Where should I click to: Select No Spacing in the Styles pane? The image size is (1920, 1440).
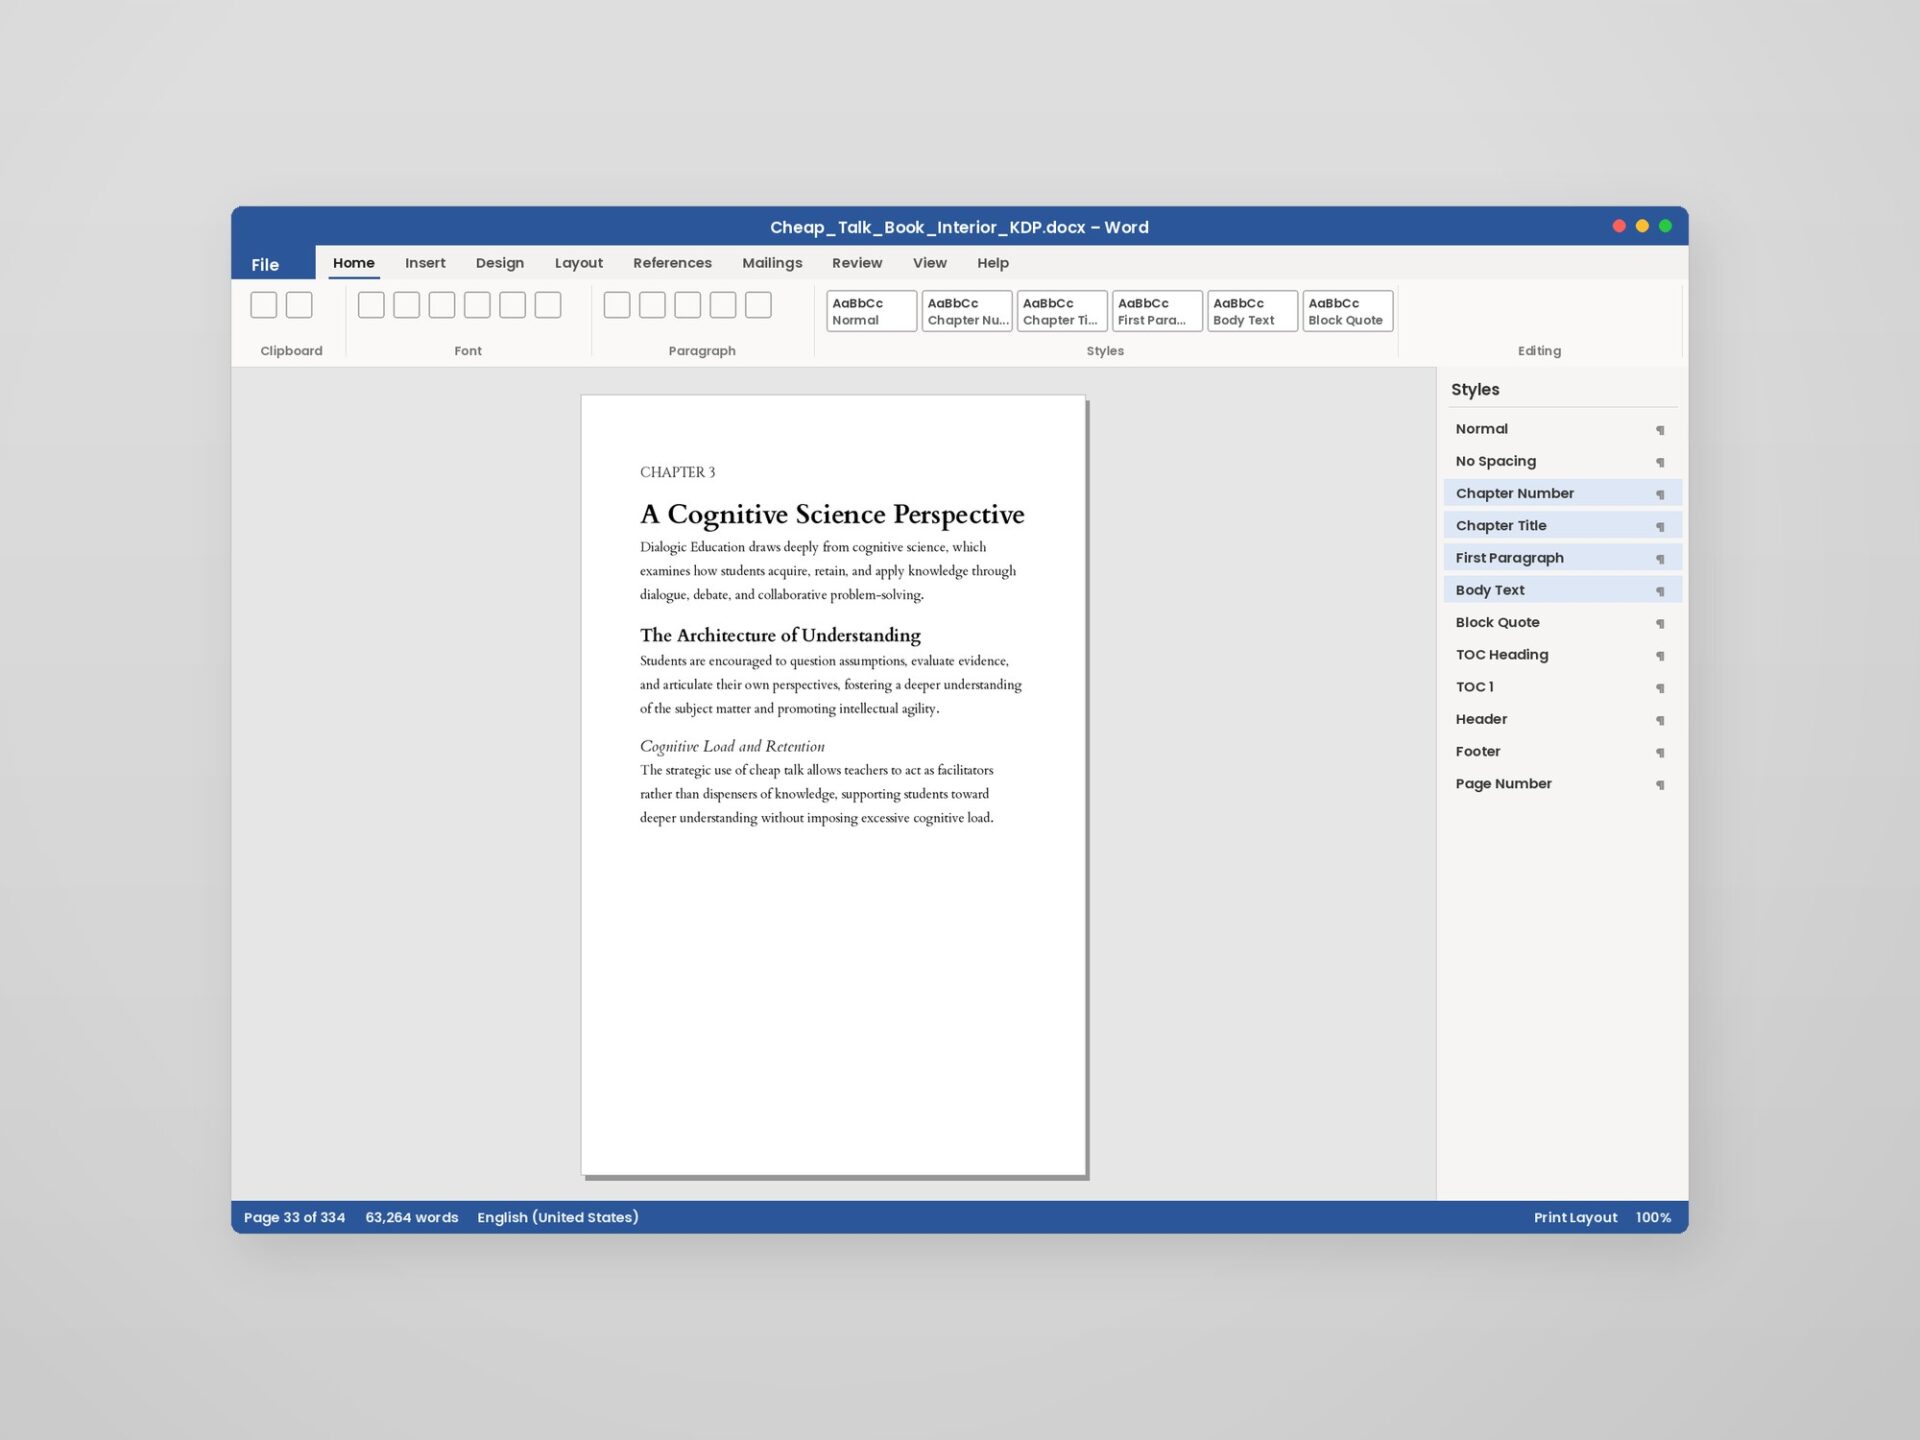(x=1562, y=461)
